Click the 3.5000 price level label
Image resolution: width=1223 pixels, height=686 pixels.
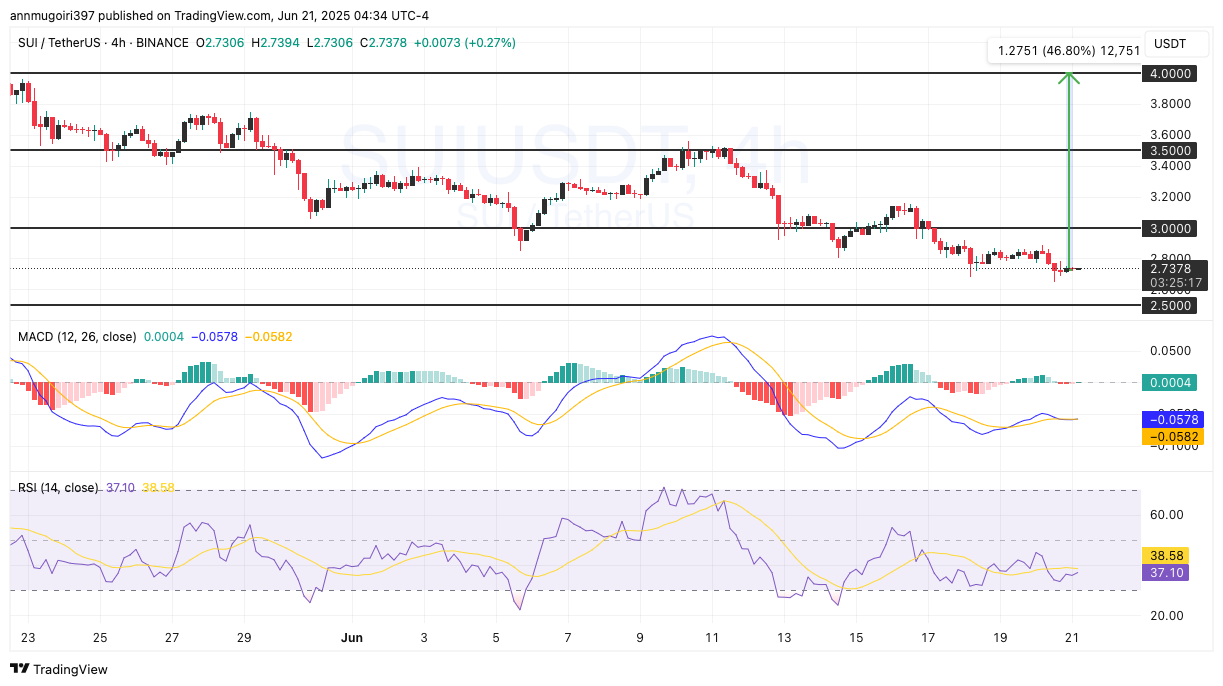pyautogui.click(x=1171, y=150)
